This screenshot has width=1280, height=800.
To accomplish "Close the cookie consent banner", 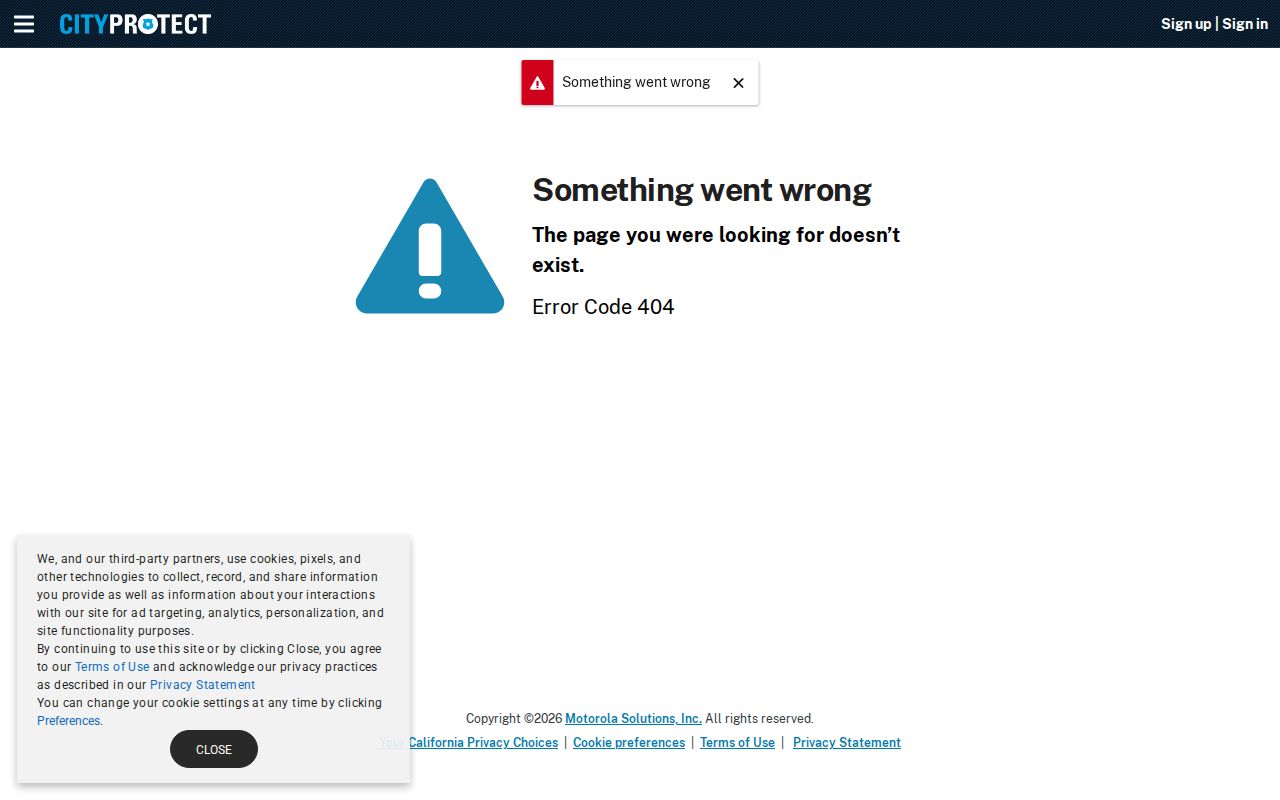I will [214, 749].
